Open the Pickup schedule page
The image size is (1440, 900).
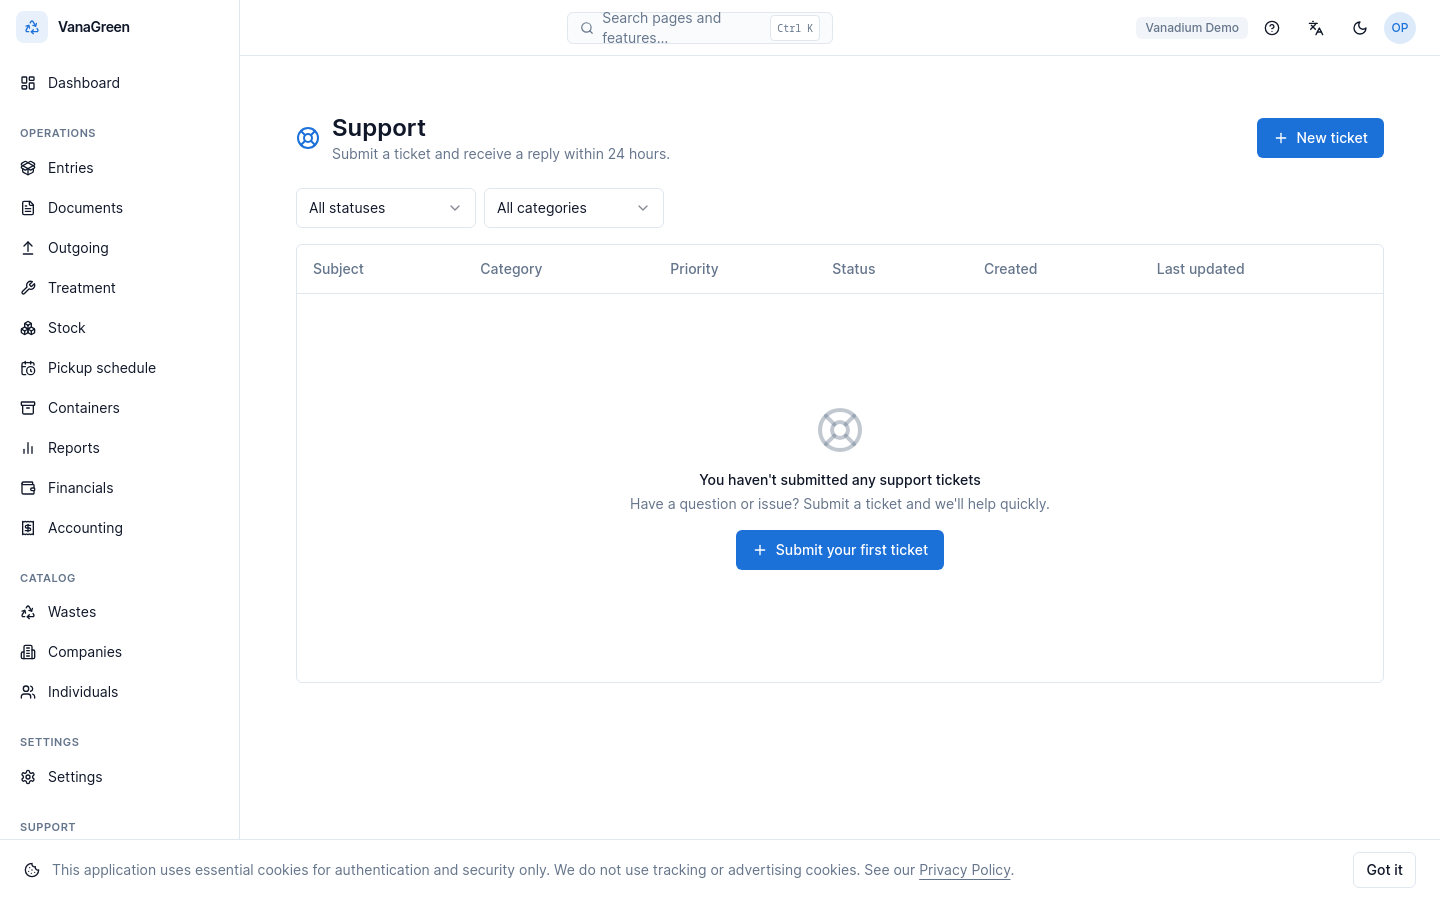click(x=120, y=368)
